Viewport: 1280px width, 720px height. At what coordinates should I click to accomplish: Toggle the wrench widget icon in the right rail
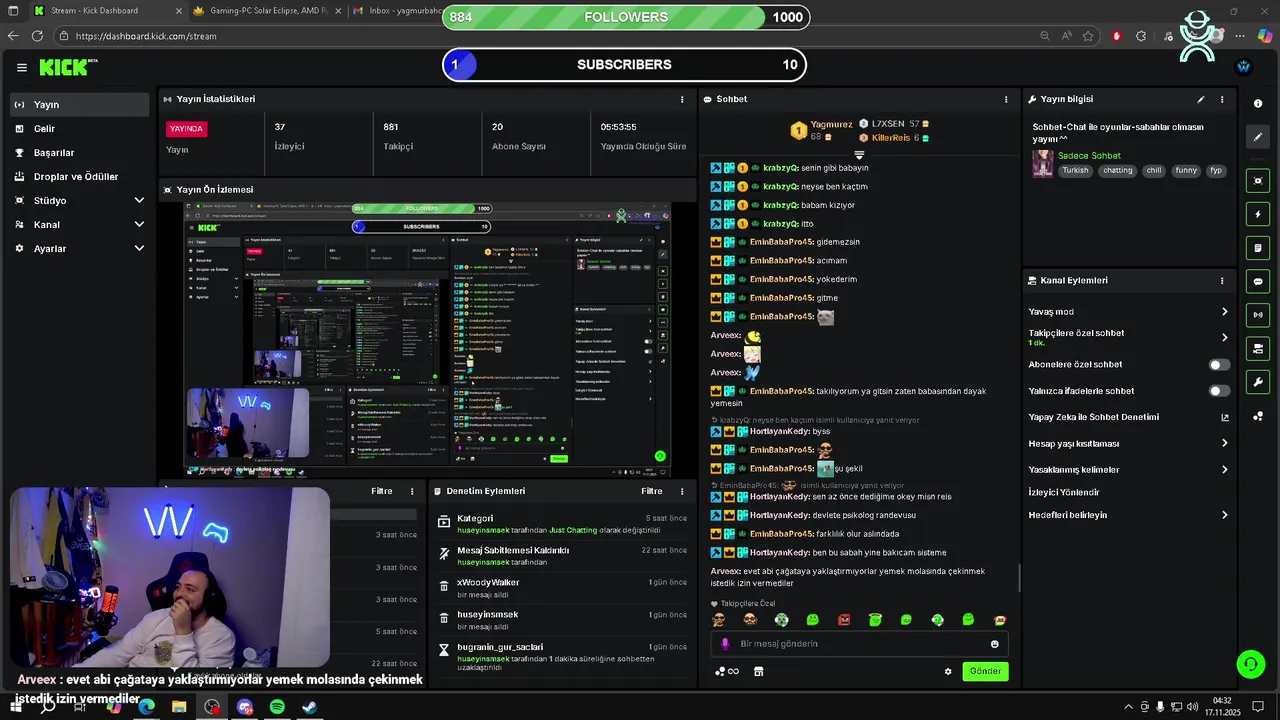pos(1258,382)
